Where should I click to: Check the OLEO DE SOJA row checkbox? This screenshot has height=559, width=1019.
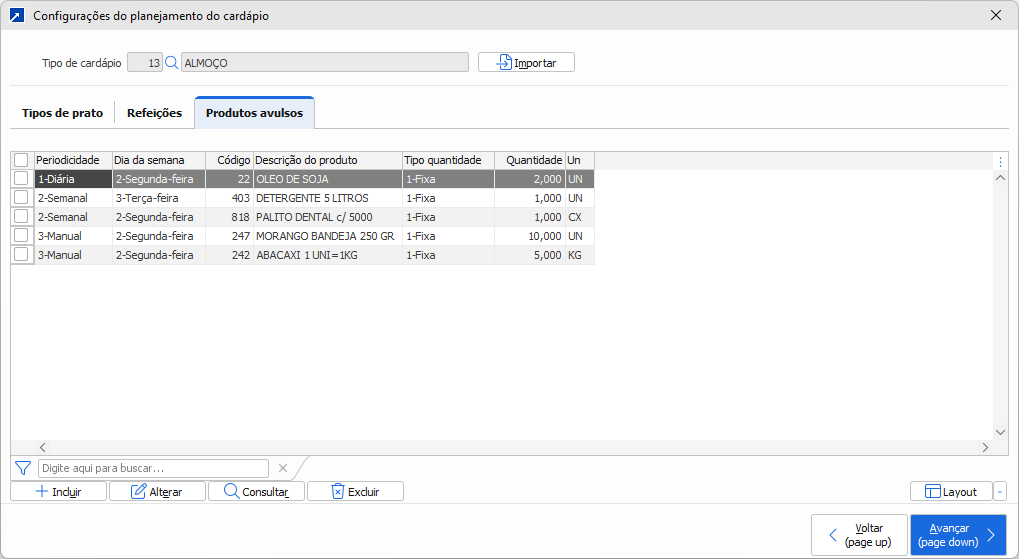click(x=21, y=178)
